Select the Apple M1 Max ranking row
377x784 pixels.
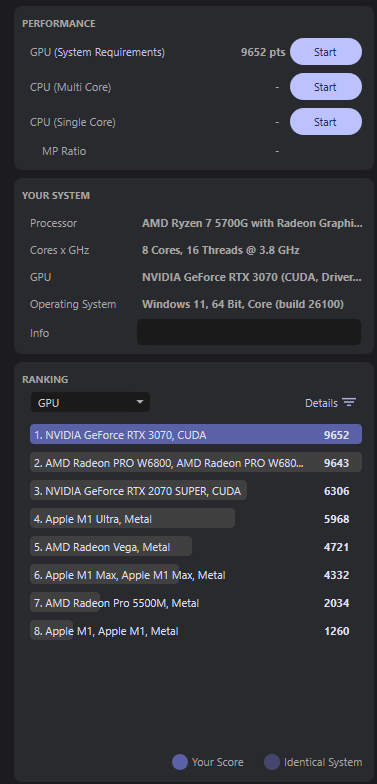click(196, 575)
